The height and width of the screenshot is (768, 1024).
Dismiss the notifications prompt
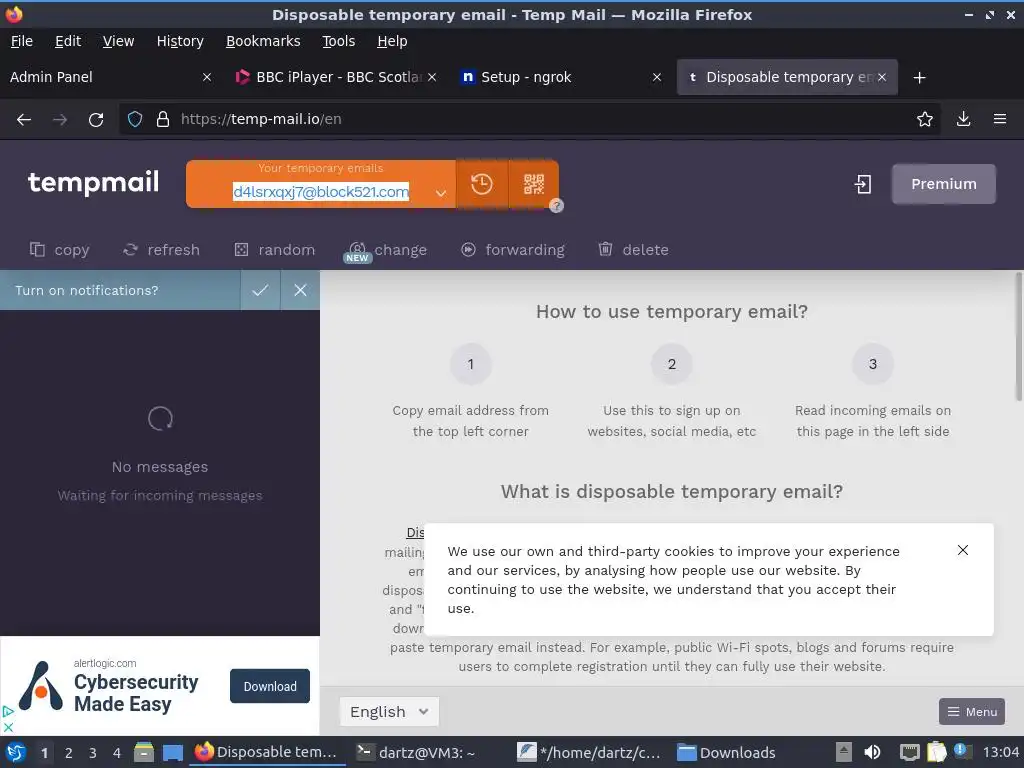point(300,290)
